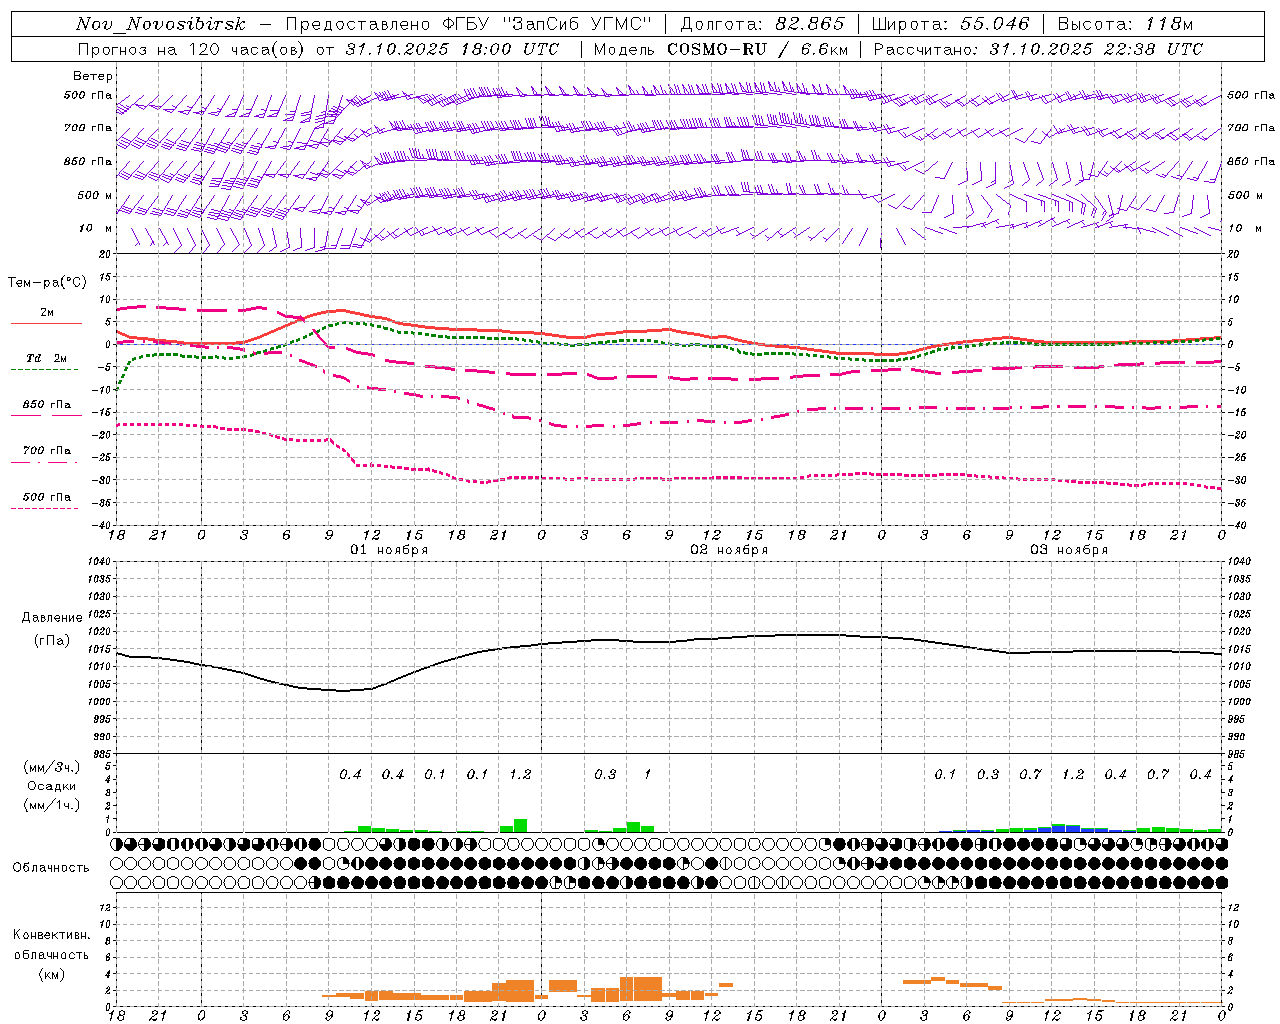Click the '1040' tick on left pressure axis
The height and width of the screenshot is (1024, 1280).
[100, 562]
